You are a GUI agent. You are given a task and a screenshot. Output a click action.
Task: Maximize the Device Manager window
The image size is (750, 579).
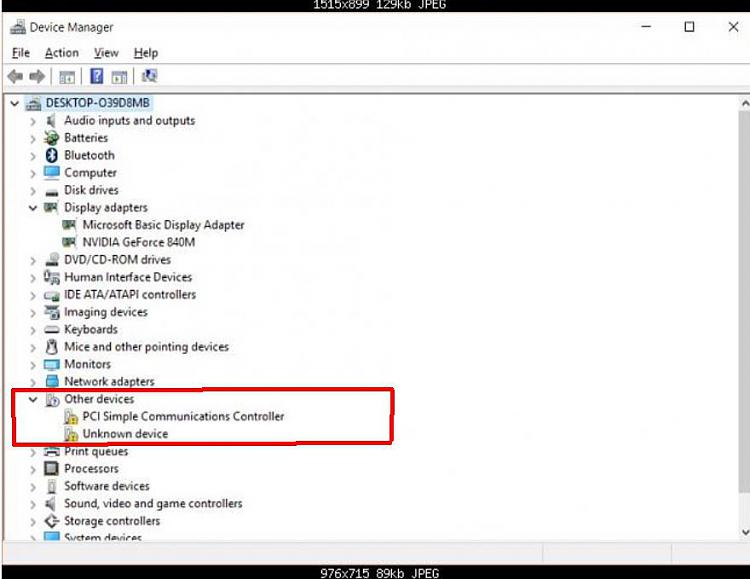point(689,27)
